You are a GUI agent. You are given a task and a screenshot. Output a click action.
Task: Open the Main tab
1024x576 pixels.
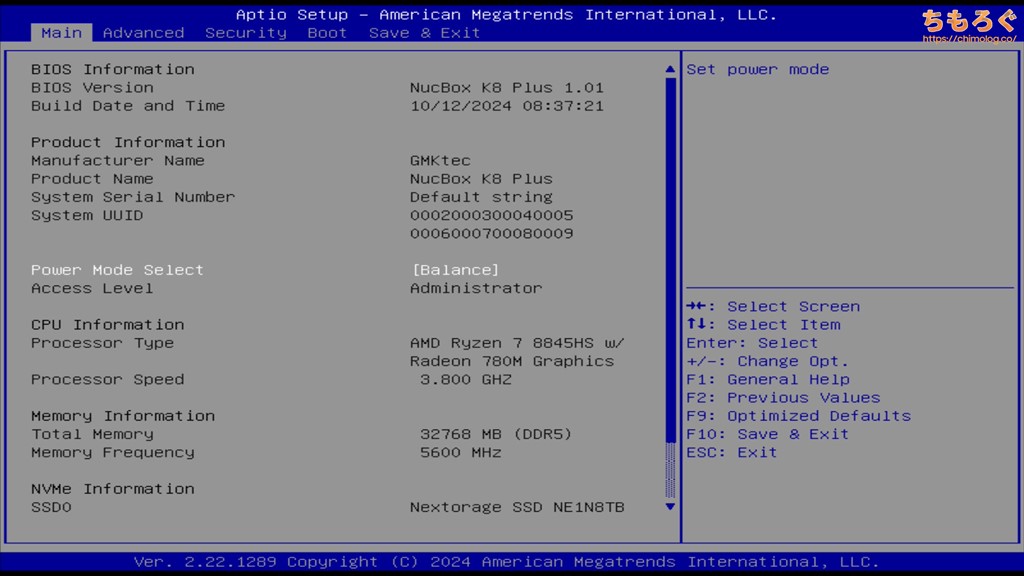tap(61, 33)
